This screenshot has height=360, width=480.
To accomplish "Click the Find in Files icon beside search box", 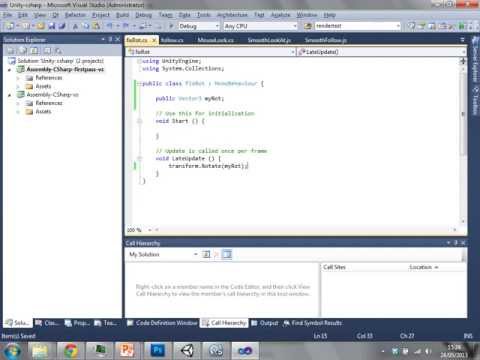I will pos(308,26).
